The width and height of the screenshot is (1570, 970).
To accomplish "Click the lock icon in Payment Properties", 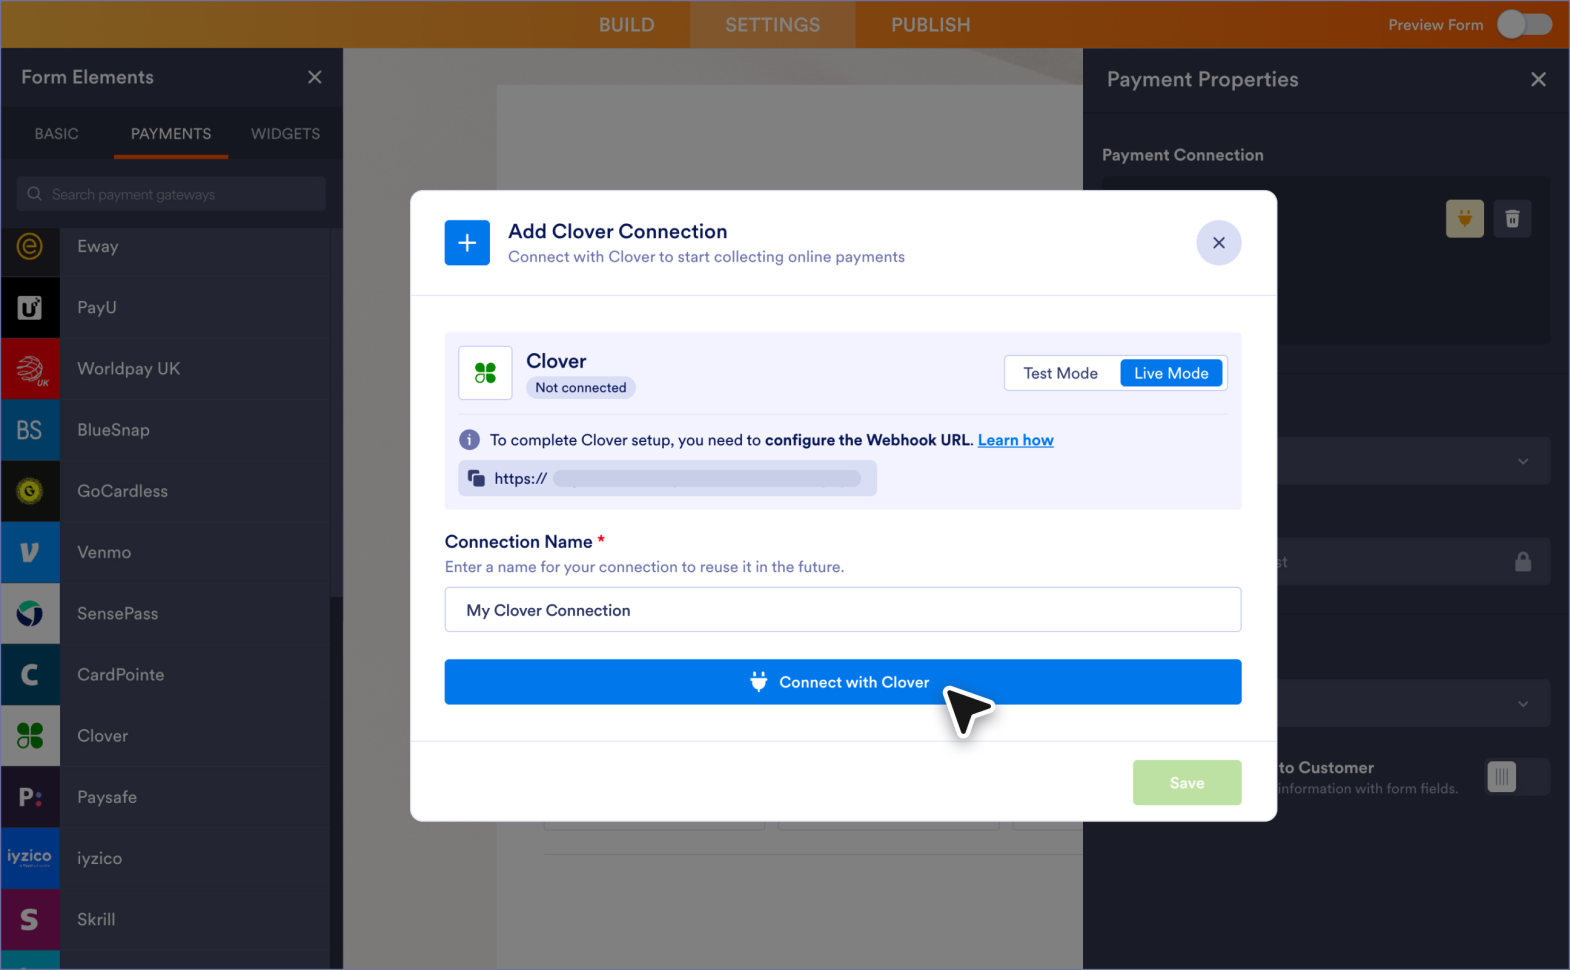I will click(1523, 562).
